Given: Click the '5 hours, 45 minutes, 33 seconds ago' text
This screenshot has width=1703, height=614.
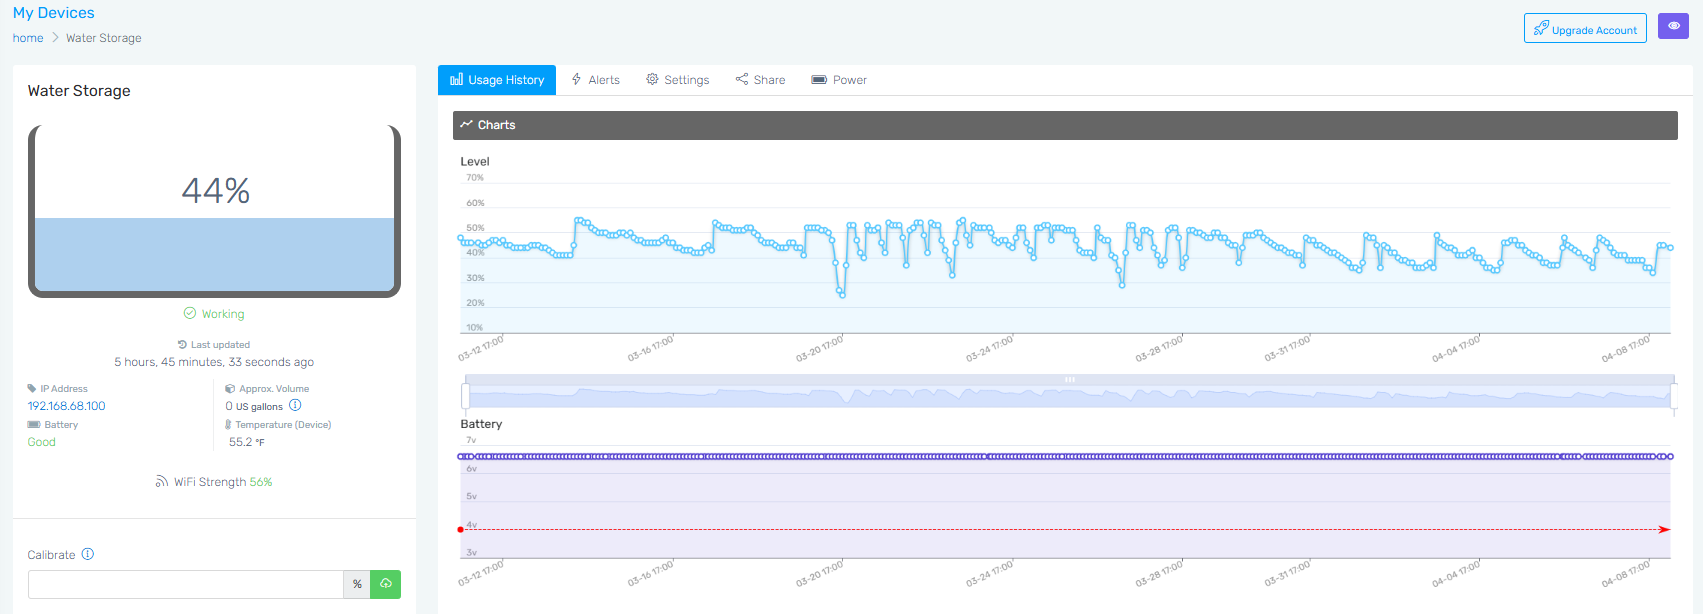Looking at the screenshot, I should click(214, 362).
